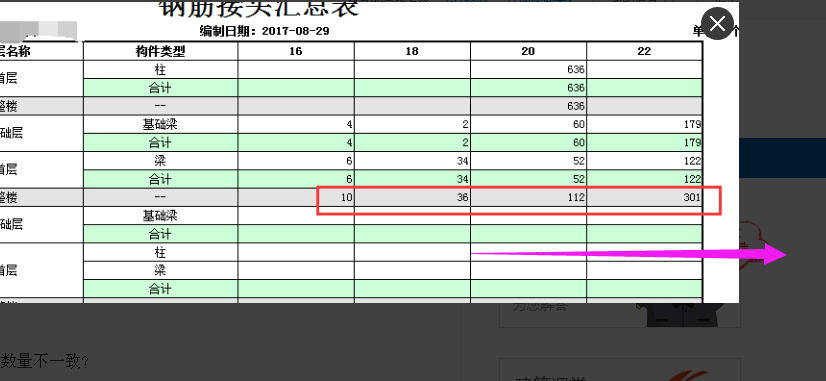Click value 179 in the 基础梁 row
Image resolution: width=826 pixels, height=381 pixels.
coord(693,125)
